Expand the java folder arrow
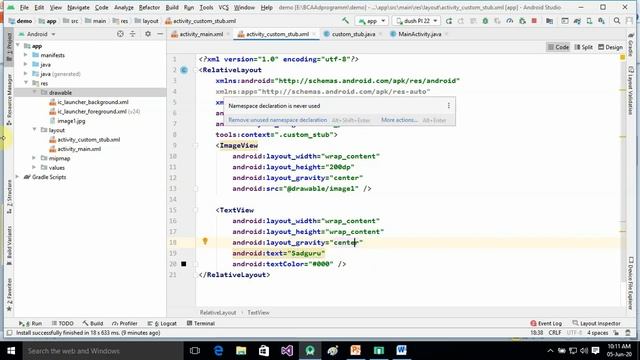 (26, 64)
